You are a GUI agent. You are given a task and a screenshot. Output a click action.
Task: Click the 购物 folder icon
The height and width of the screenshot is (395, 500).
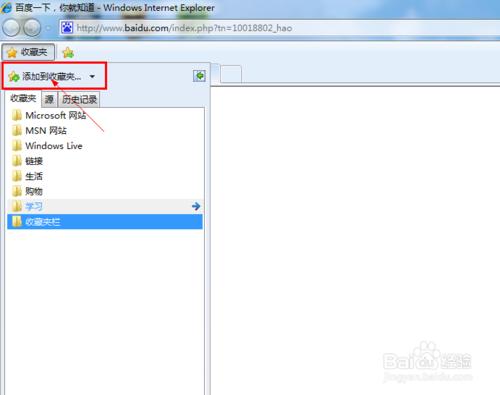(17, 191)
